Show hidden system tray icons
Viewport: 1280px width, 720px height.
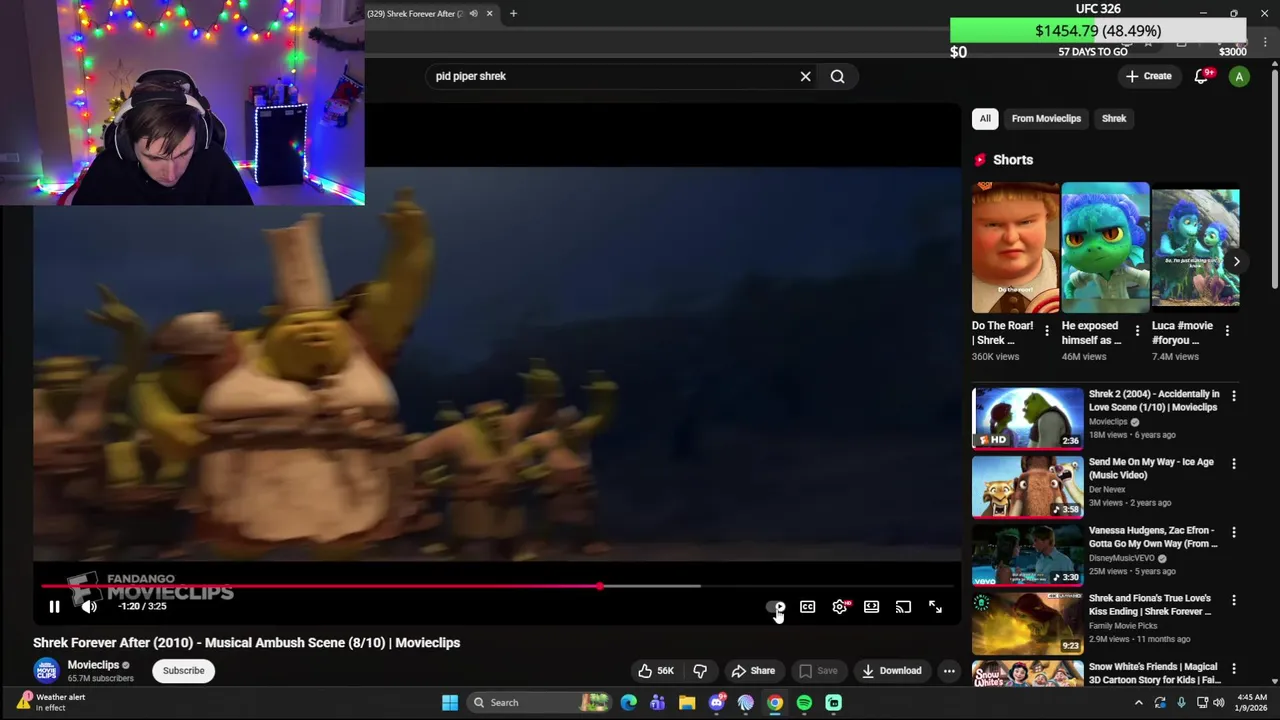click(x=1138, y=703)
